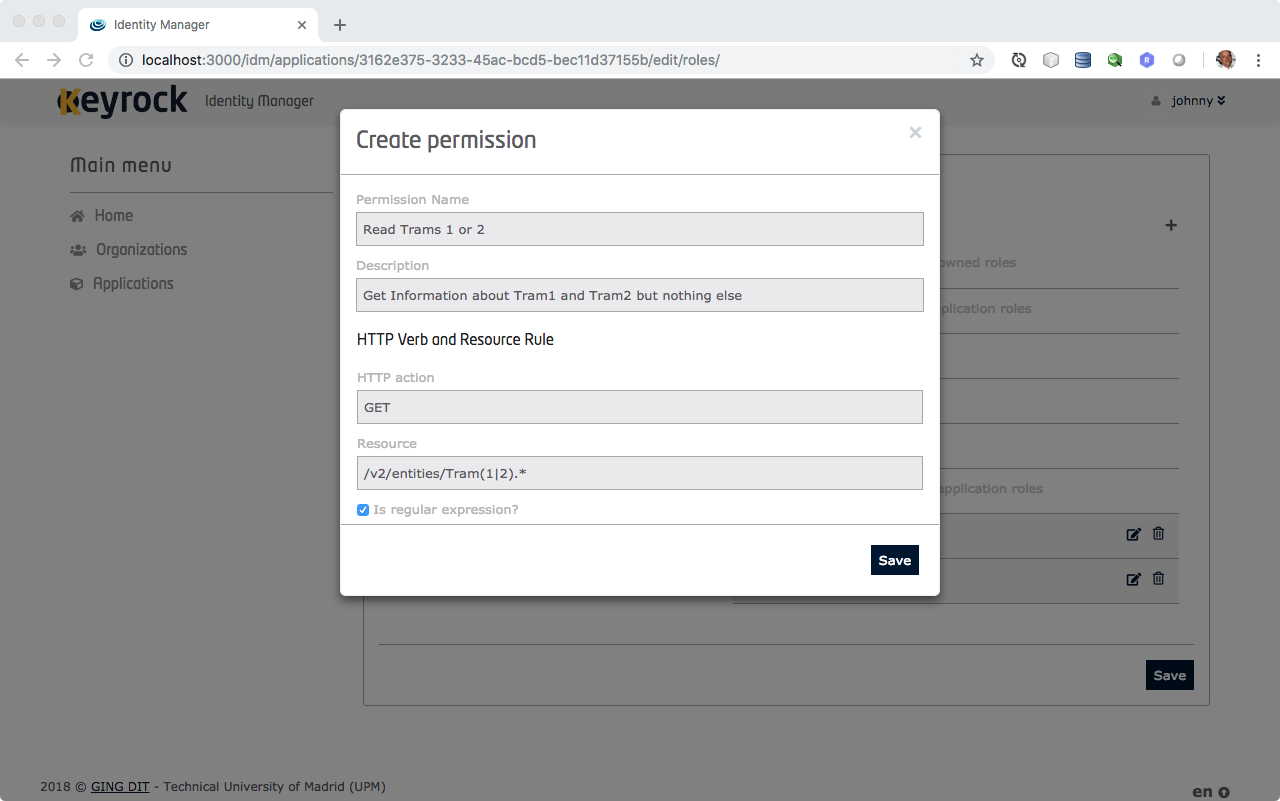The width and height of the screenshot is (1280, 801).
Task: Click the upper edit pencil icon
Action: click(x=1133, y=534)
